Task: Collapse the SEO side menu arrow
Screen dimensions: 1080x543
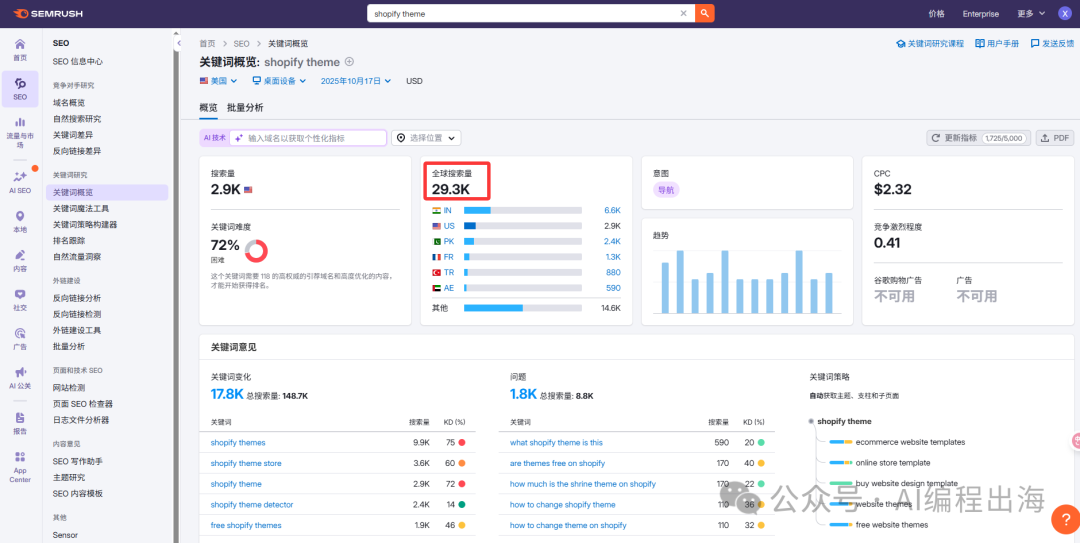Action: 178,43
